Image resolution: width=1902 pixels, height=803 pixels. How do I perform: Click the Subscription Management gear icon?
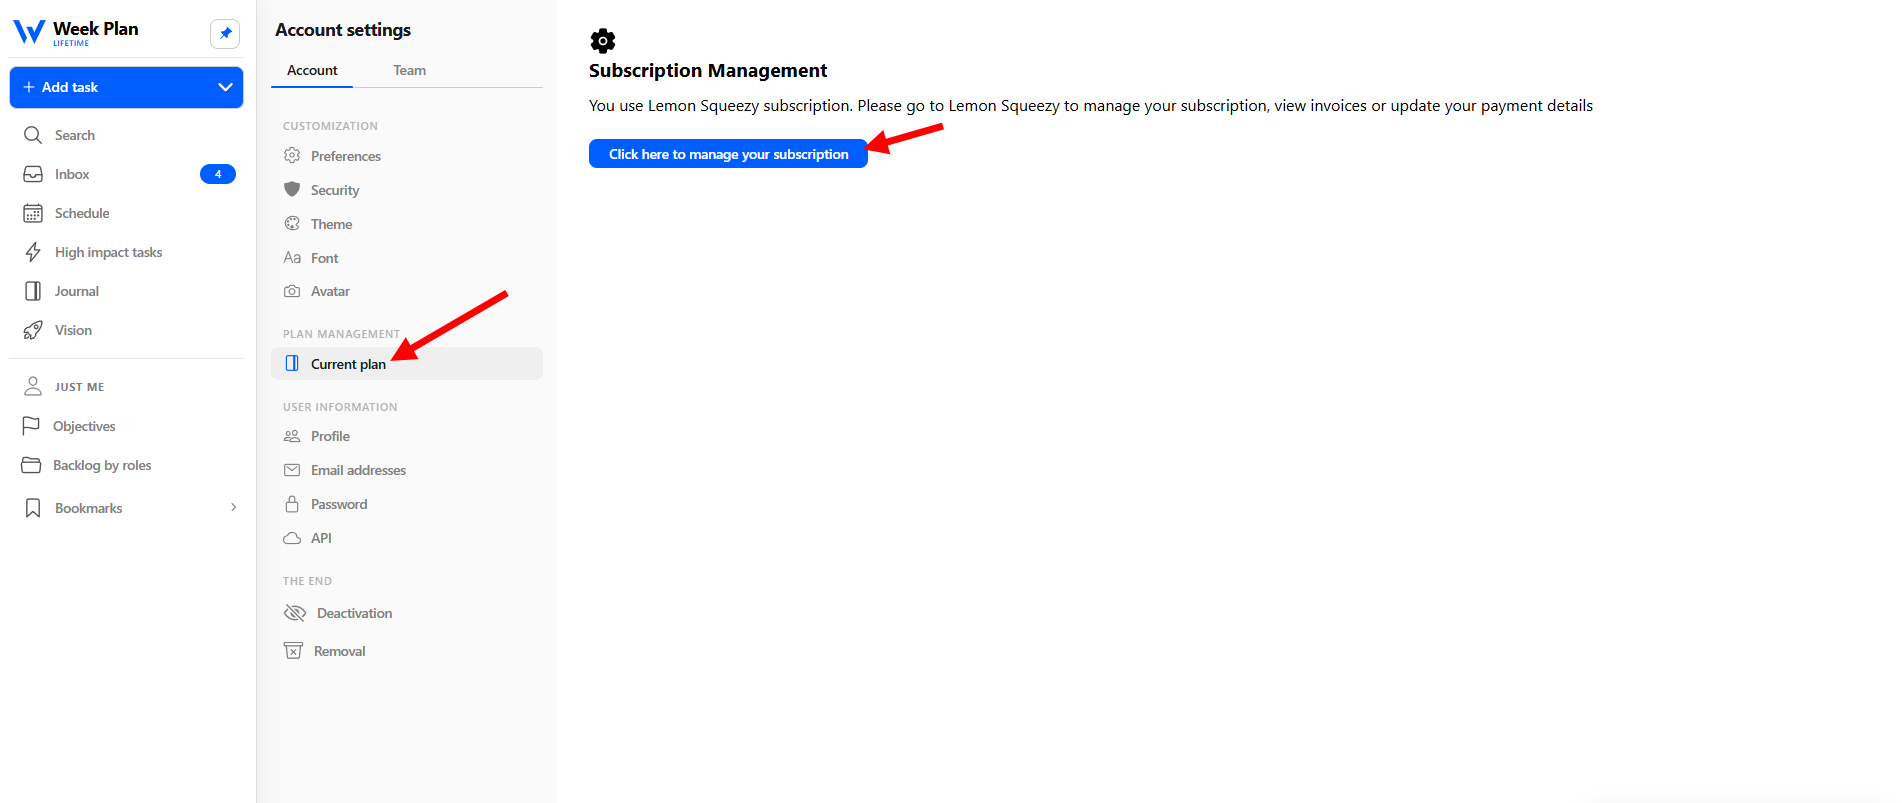pyautogui.click(x=603, y=41)
